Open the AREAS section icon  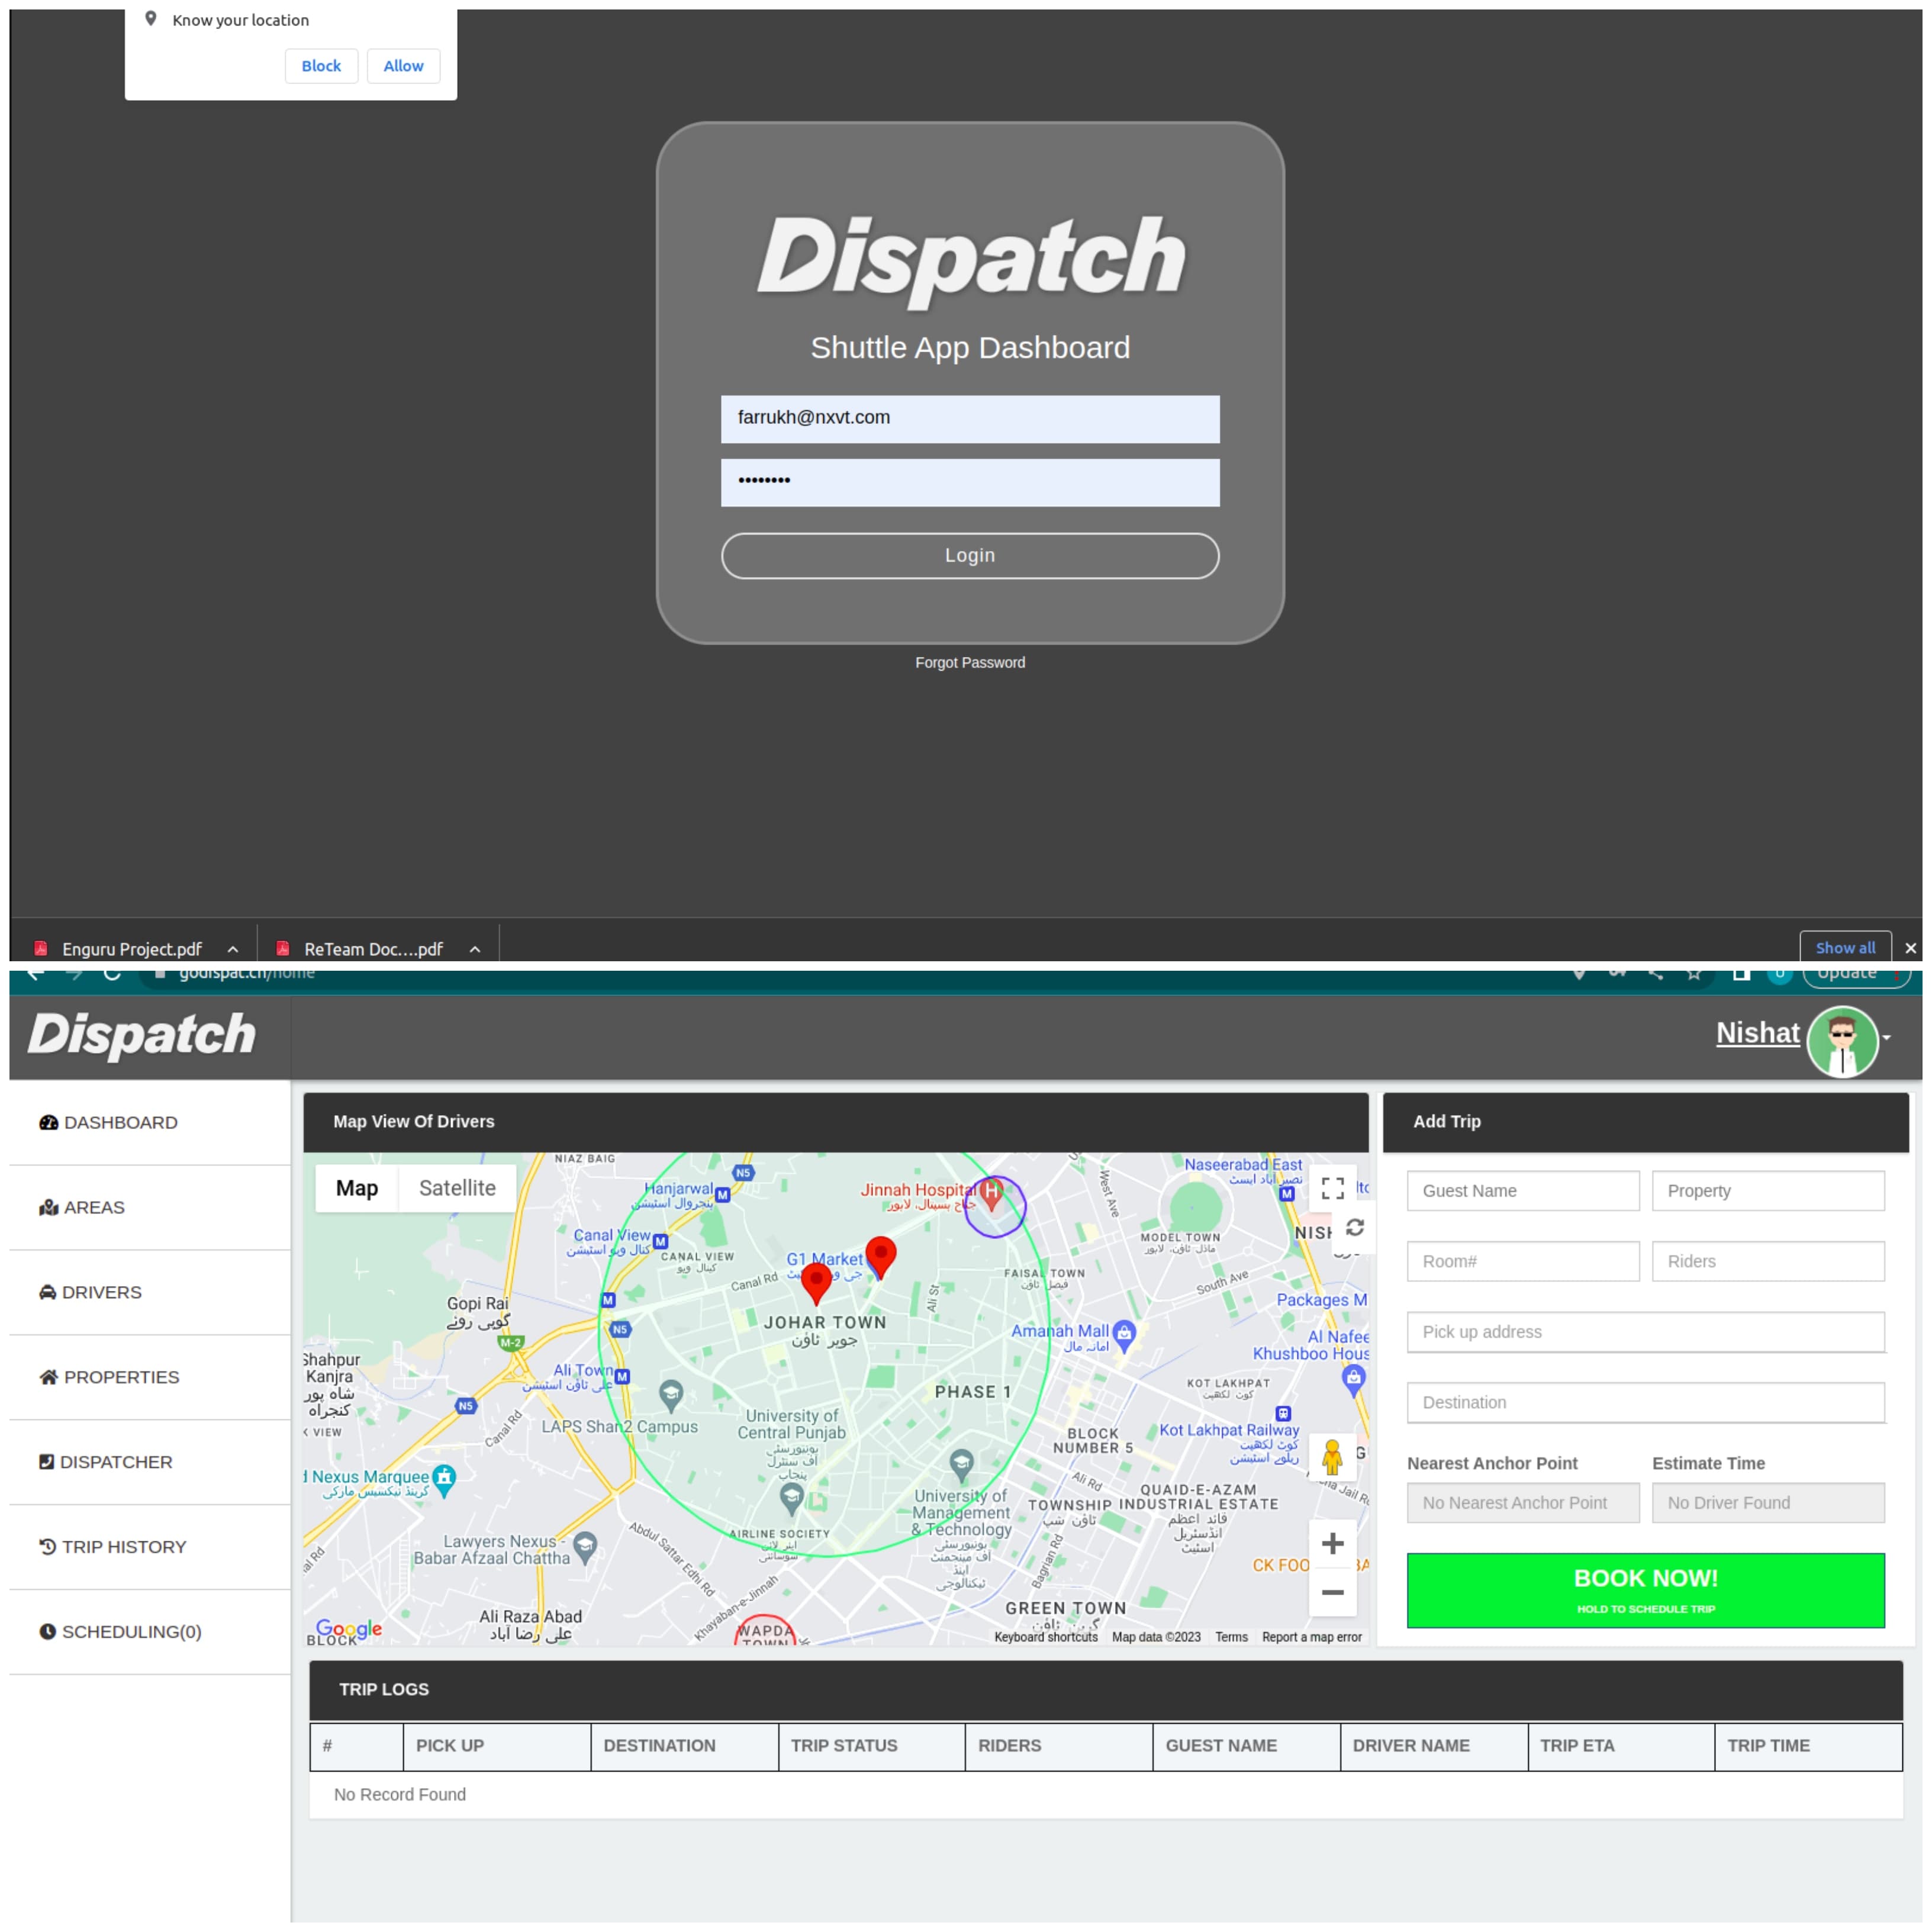point(48,1207)
